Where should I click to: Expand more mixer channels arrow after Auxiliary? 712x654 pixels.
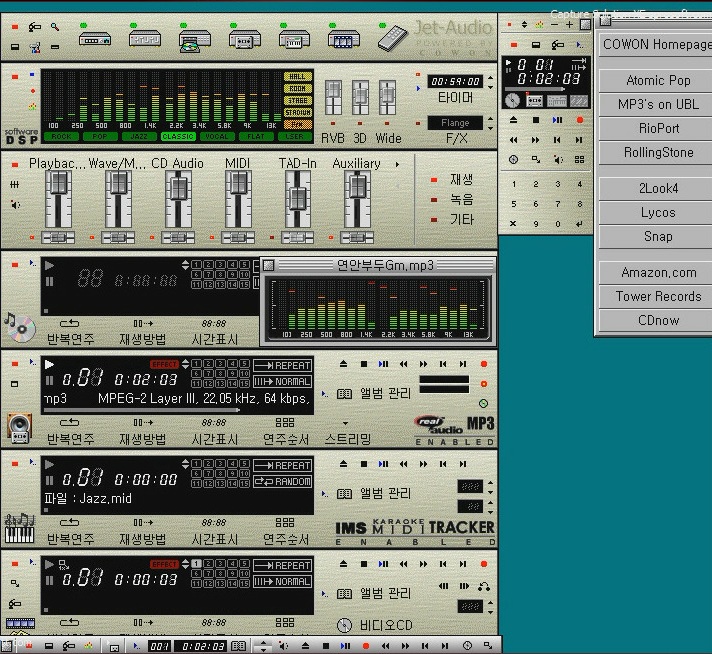(397, 164)
